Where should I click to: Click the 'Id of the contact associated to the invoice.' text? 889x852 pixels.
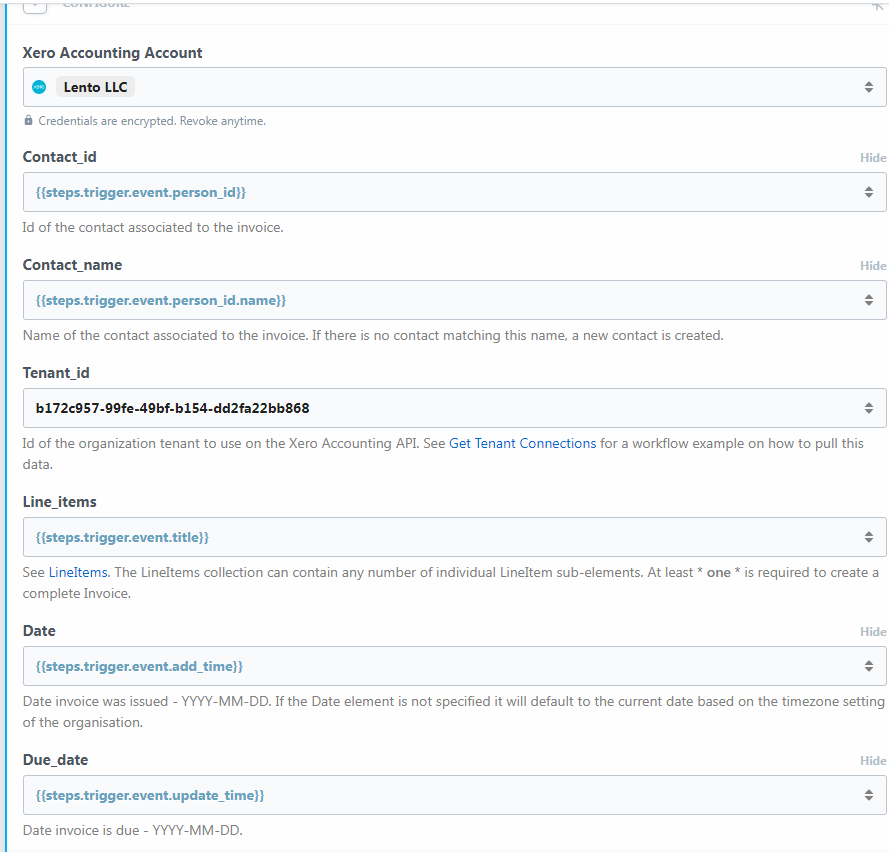pyautogui.click(x=153, y=227)
